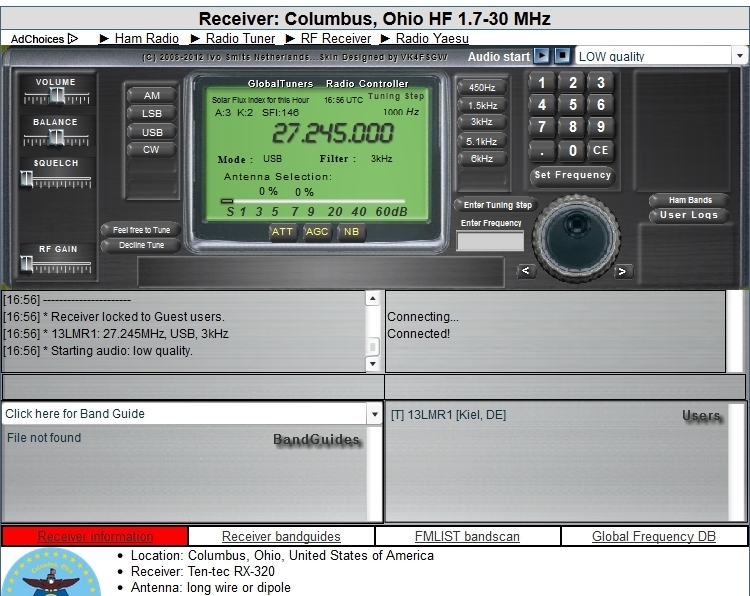Toggle the ATT attenuator

(283, 232)
